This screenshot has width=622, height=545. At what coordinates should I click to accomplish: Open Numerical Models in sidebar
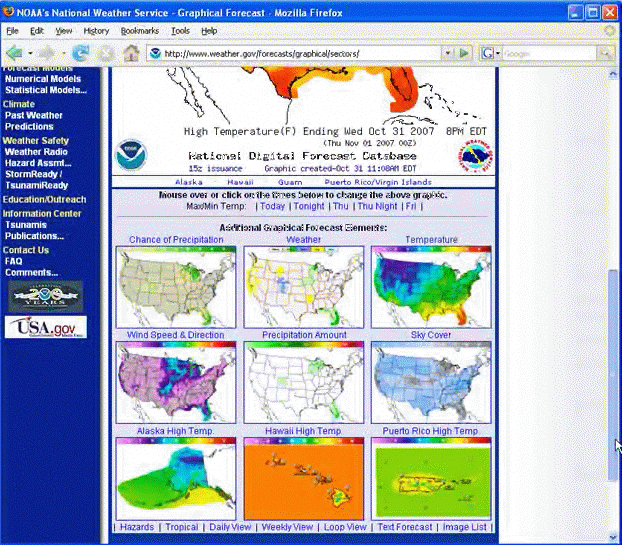pos(43,79)
